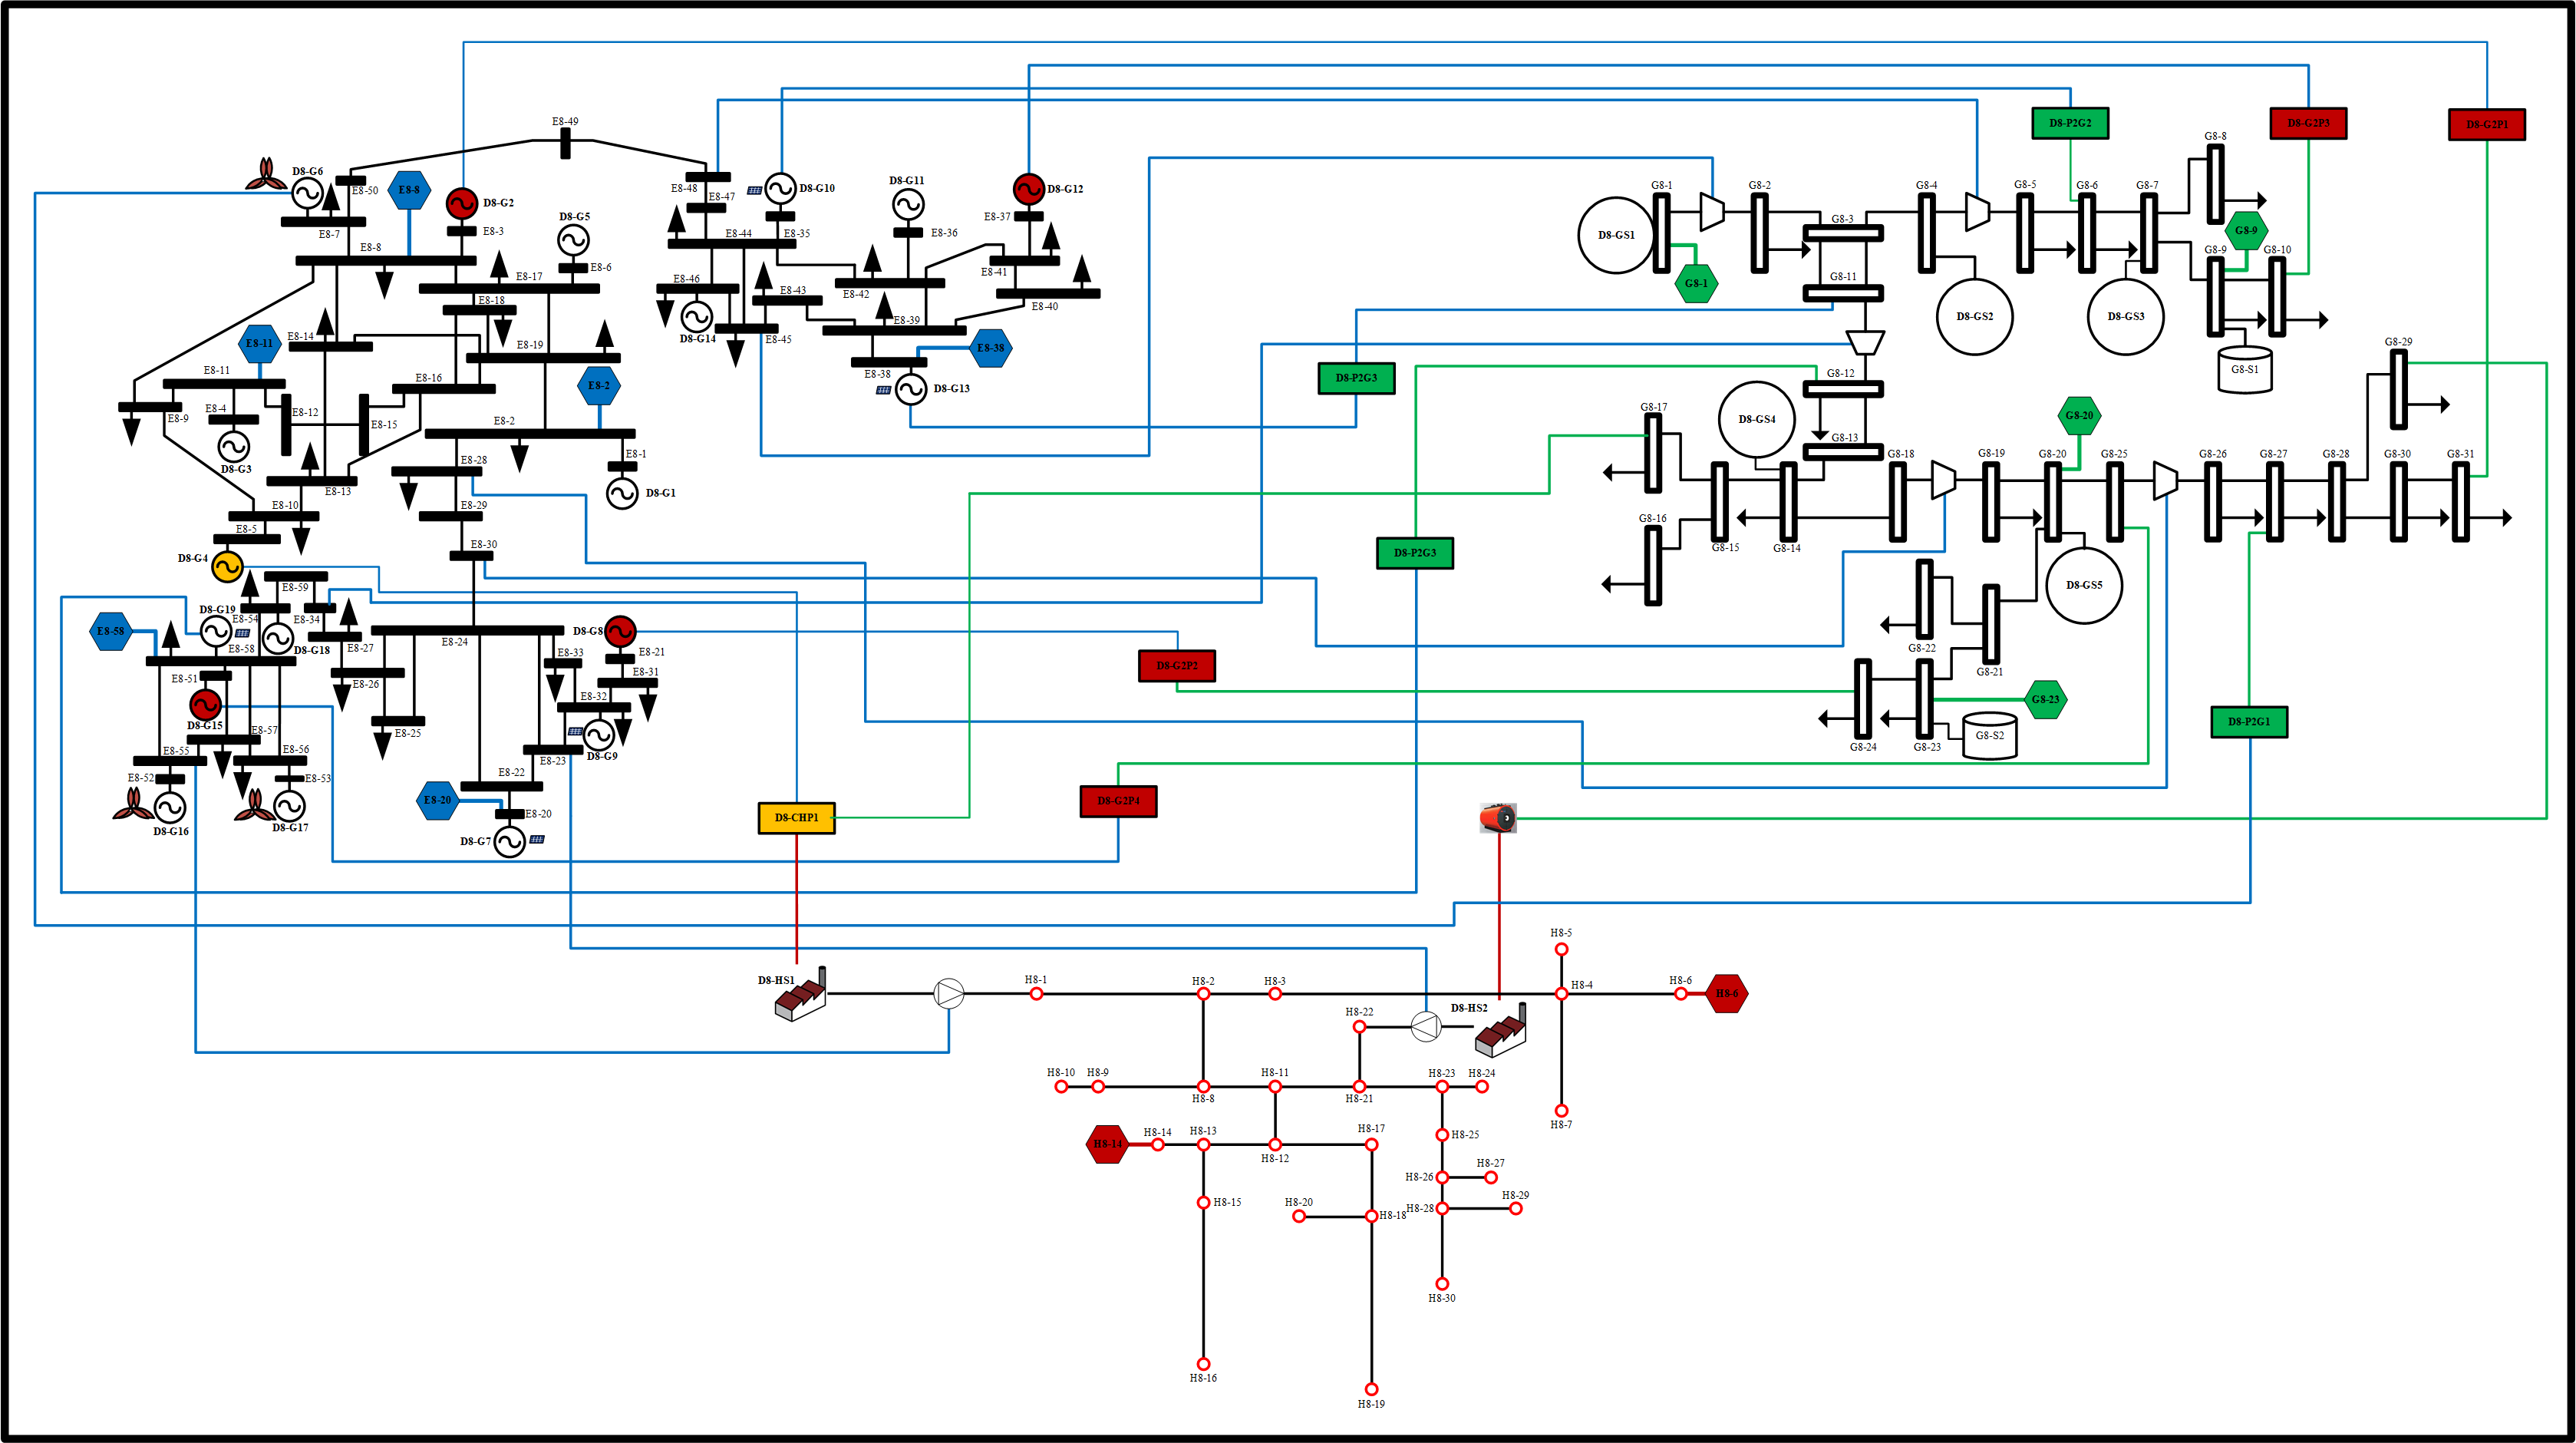
Task: Select the blue E8-38 hexagon
Action: coord(990,348)
